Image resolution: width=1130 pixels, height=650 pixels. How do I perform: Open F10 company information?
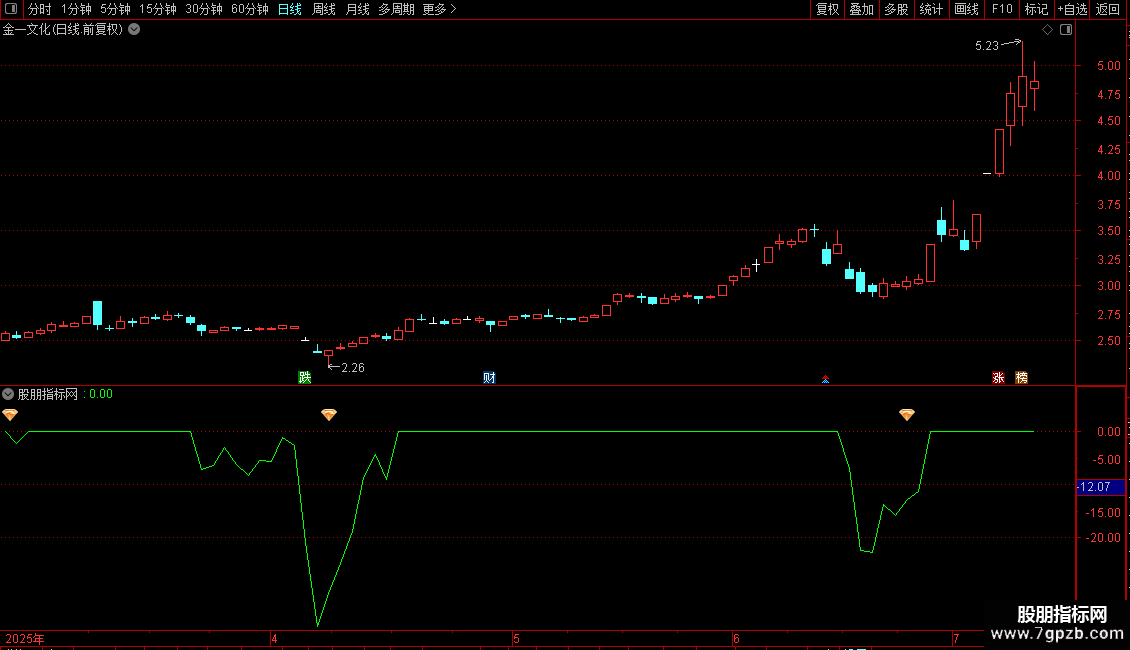tap(1002, 9)
